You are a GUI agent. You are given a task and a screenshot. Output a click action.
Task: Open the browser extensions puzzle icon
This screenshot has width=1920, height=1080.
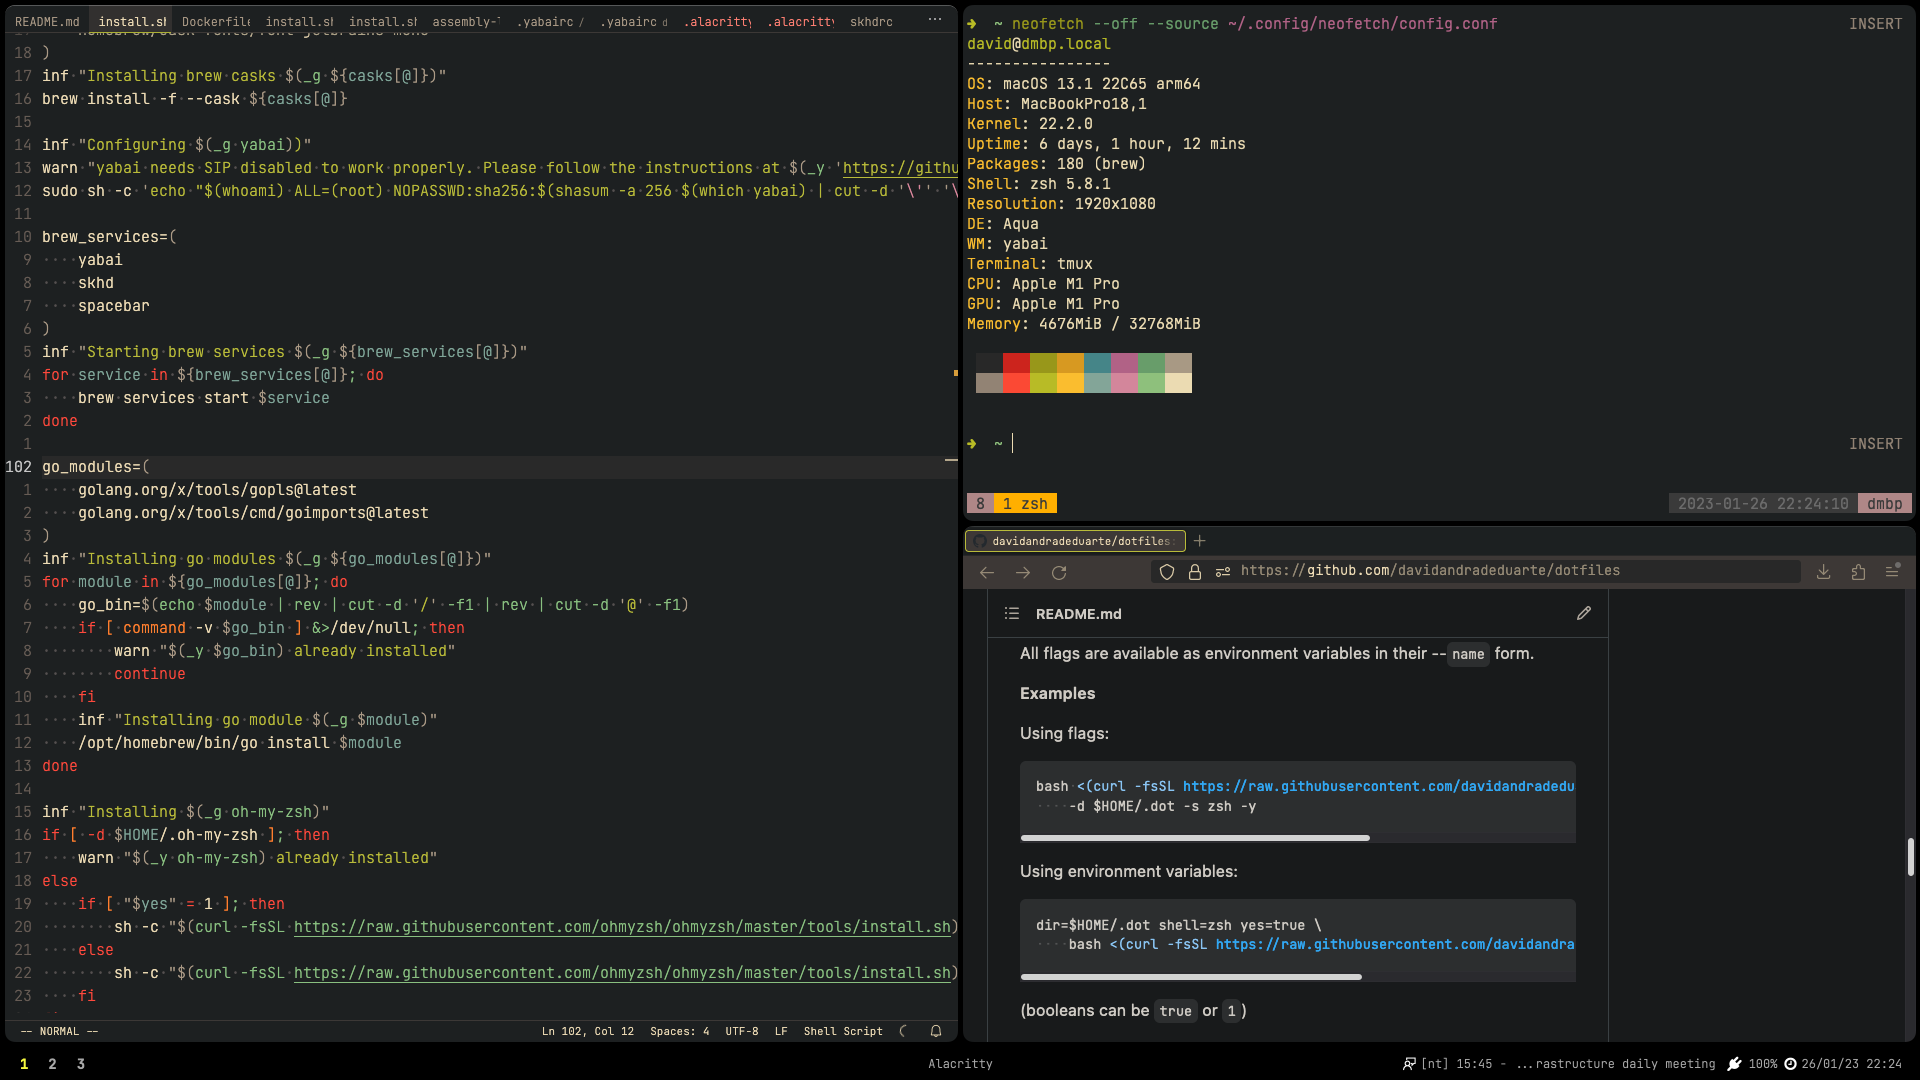[1858, 571]
